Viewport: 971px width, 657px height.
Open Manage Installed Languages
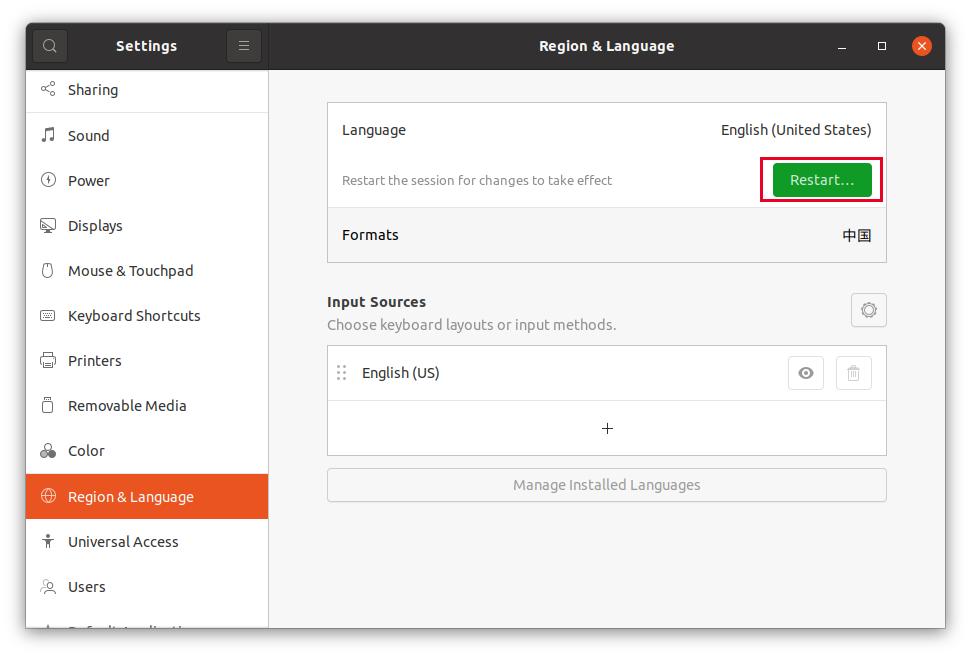[x=606, y=485]
